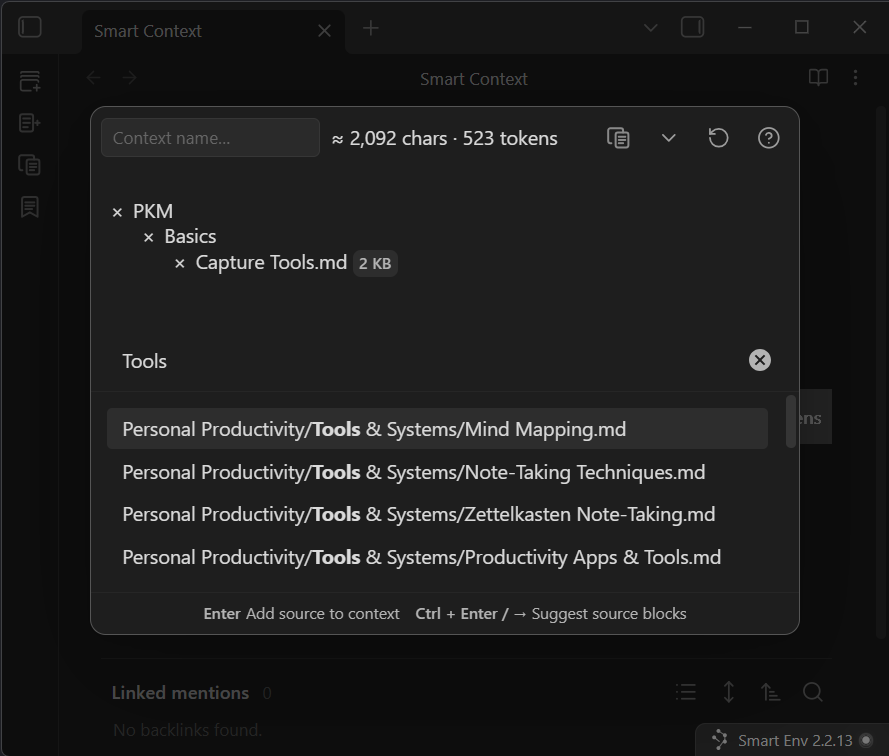
Task: Select the Zettelkasten Note-Taking.md suggestion
Action: (418, 514)
